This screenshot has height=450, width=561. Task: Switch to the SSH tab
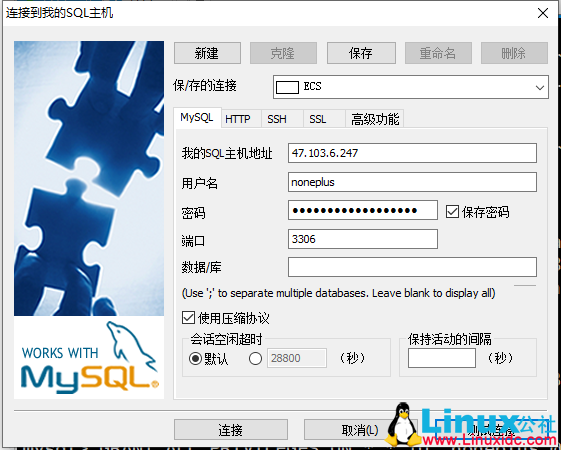[277, 119]
